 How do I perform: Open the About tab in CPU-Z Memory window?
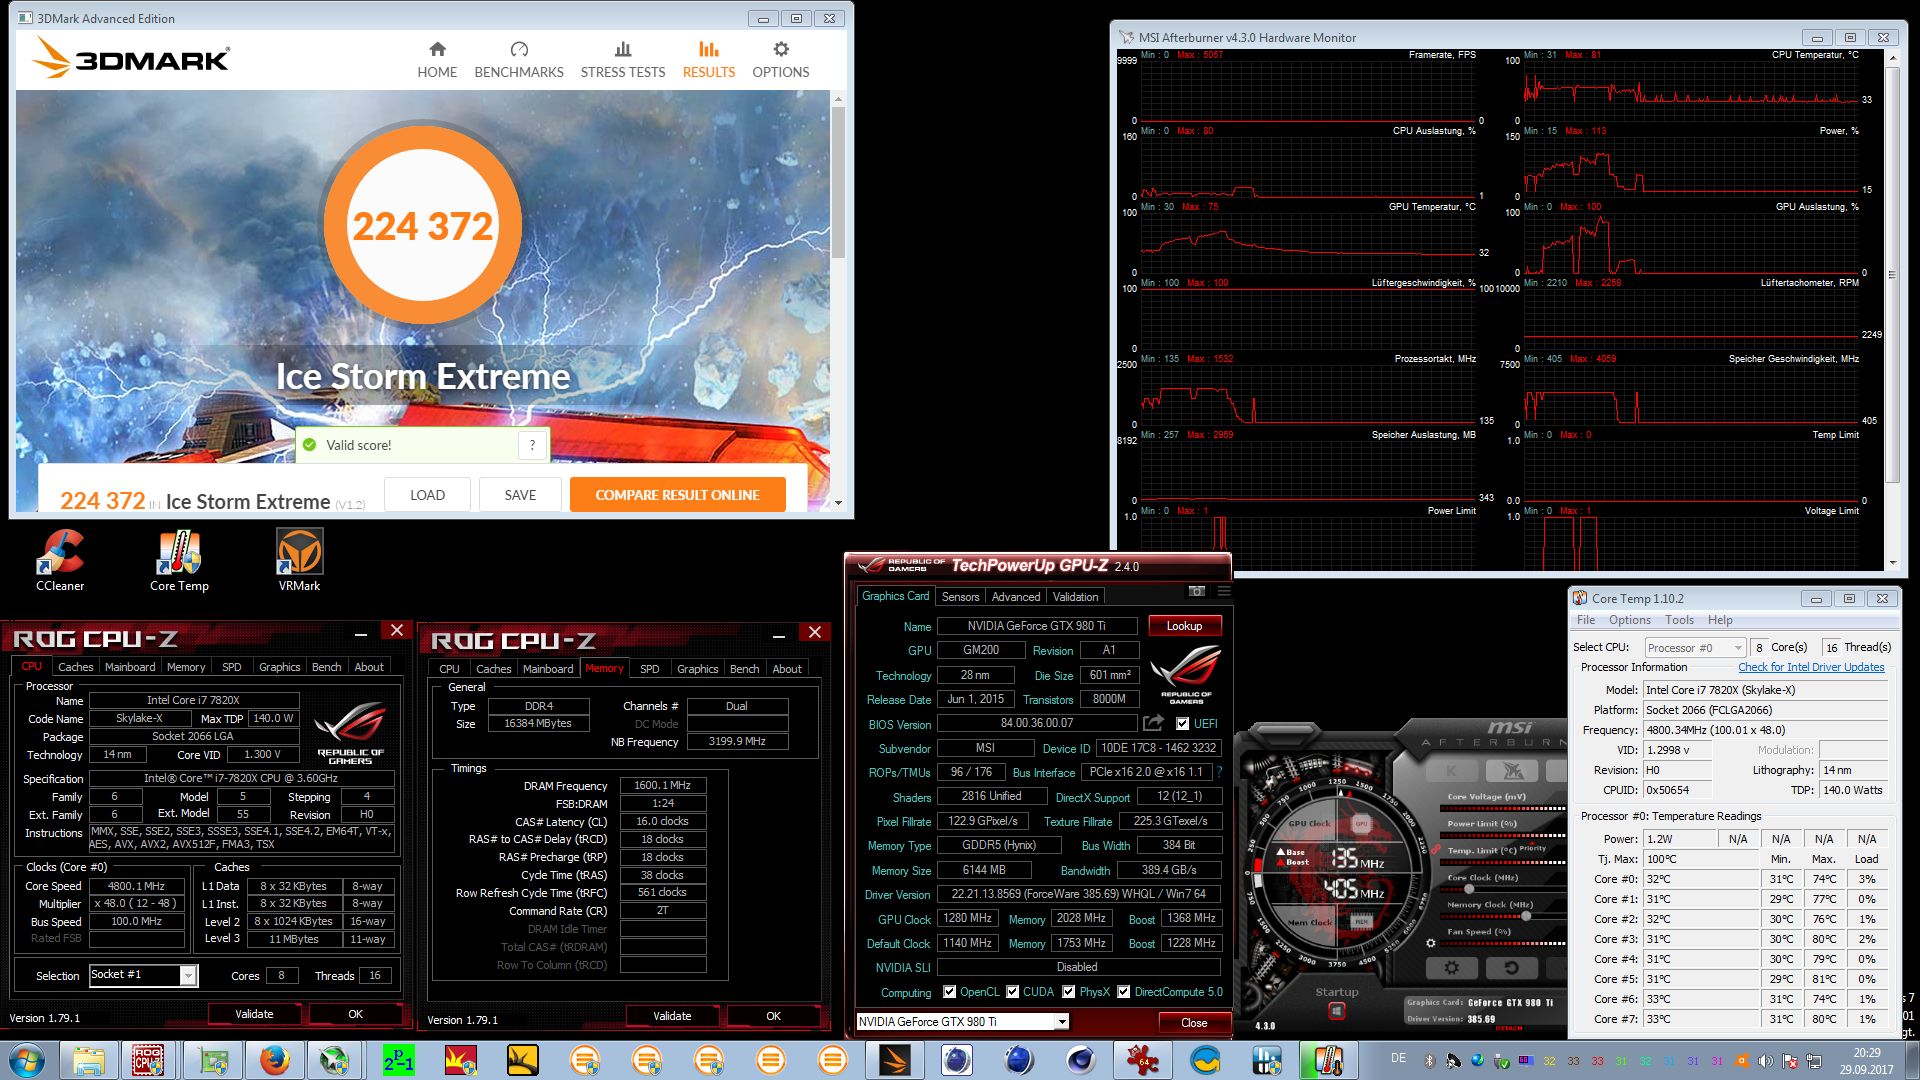[x=787, y=669]
